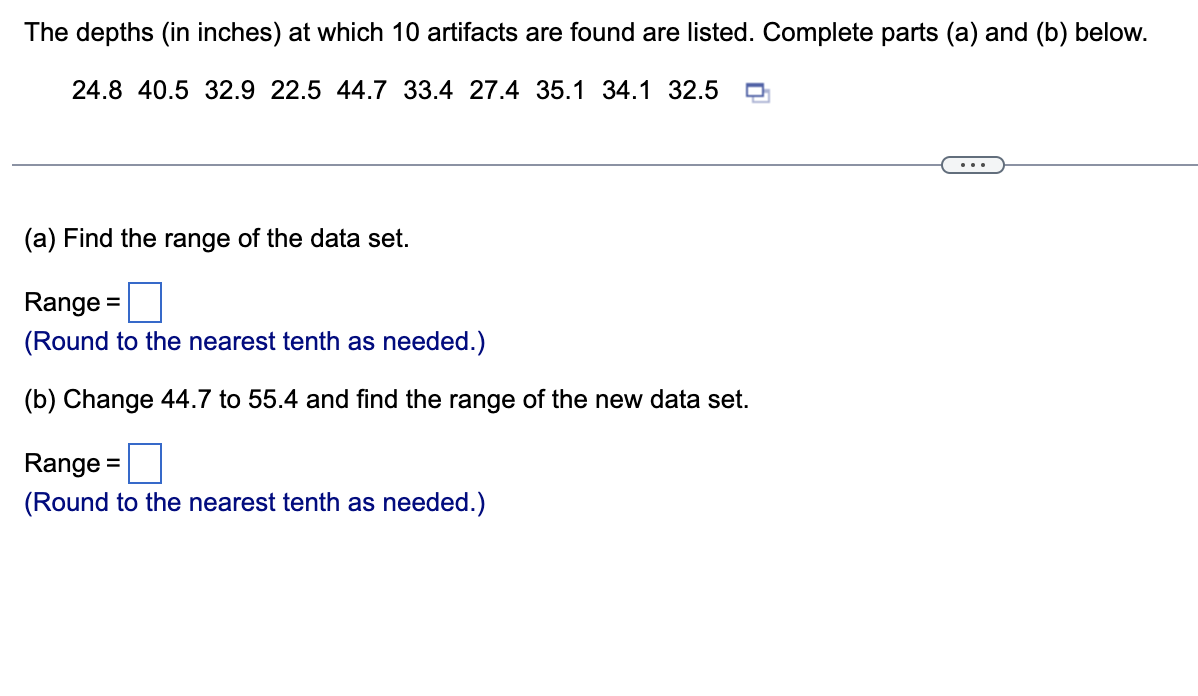
Task: Click the rounding instruction text under part (a)
Action: tap(253, 341)
